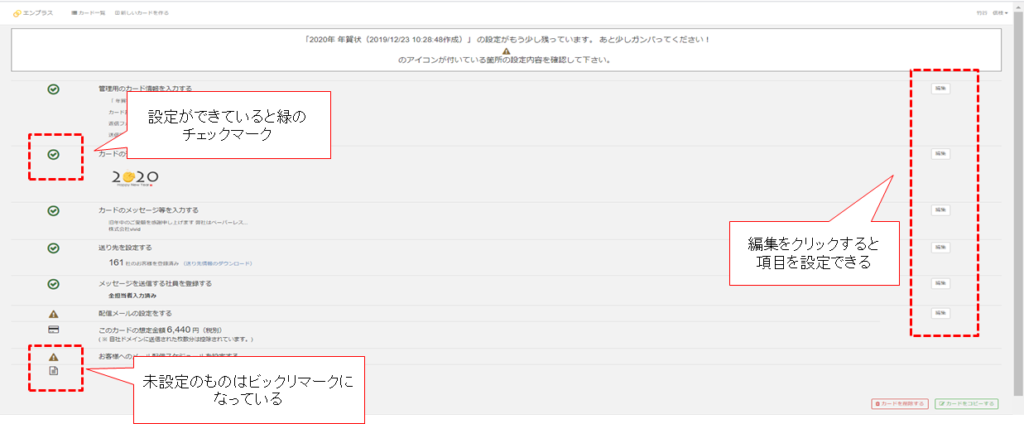
Task: Click warning icon beside 配信メールの設定をする
Action: 54,314
